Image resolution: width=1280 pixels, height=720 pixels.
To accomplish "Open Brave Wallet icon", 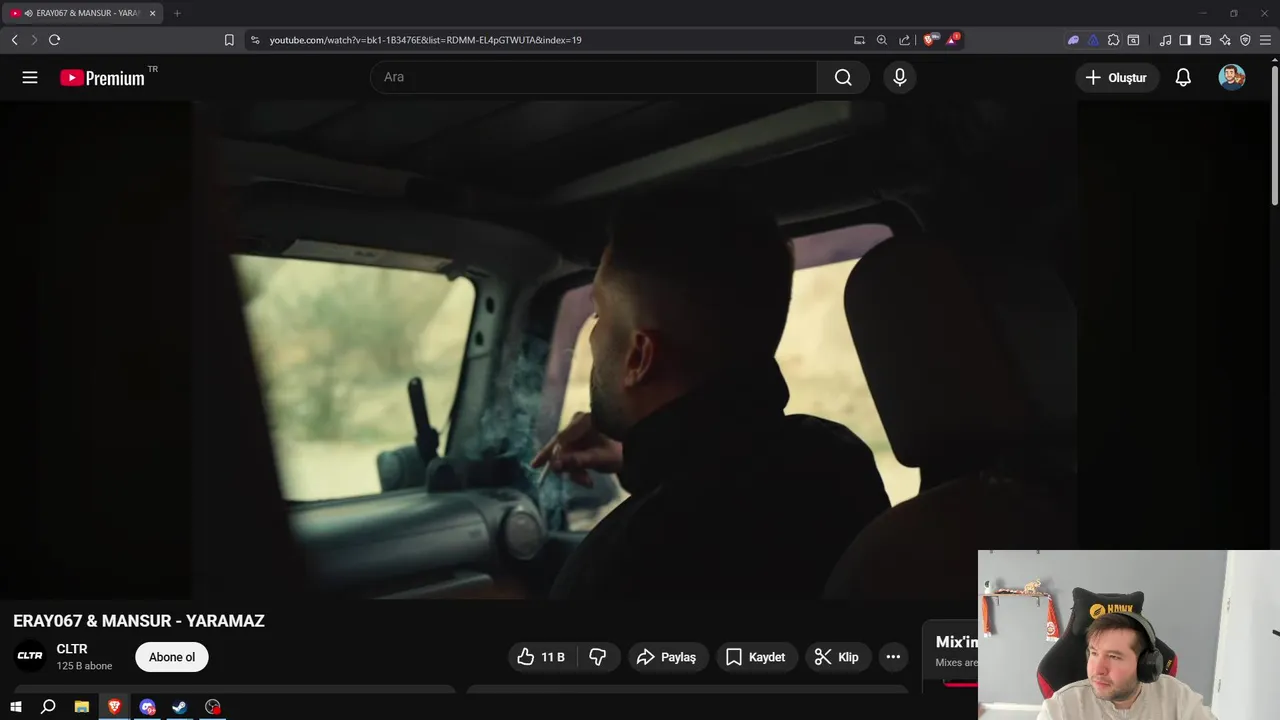I will point(1205,40).
